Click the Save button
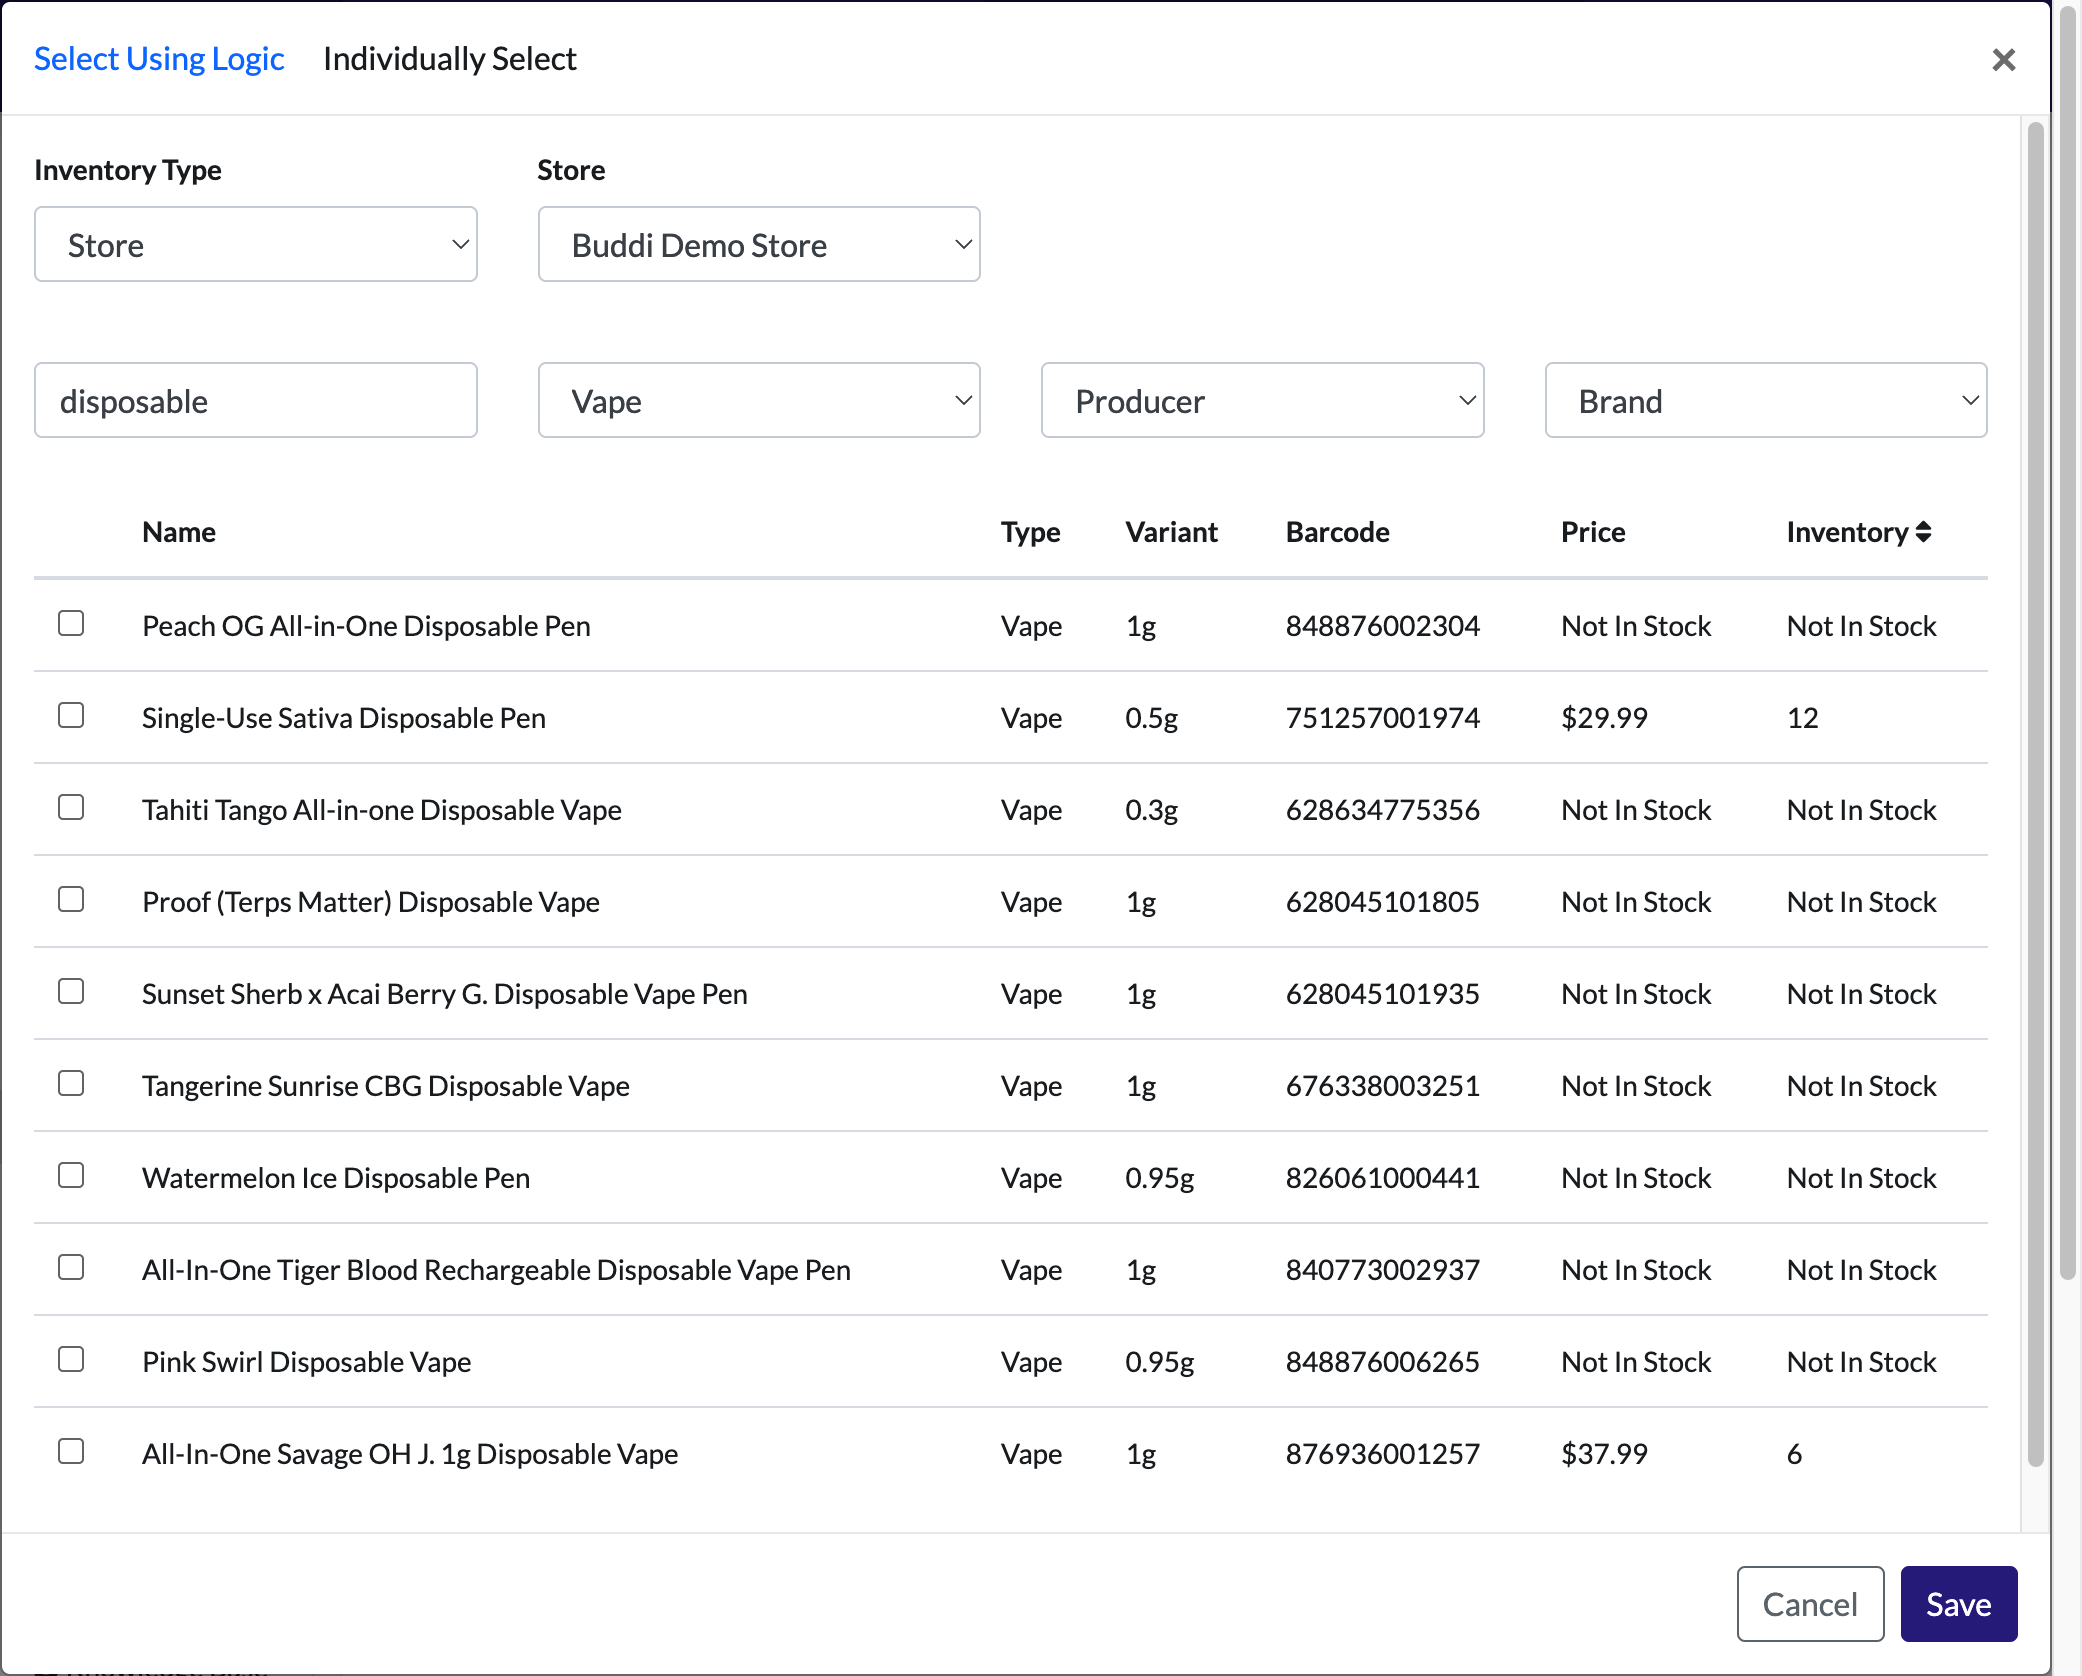This screenshot has height=1676, width=2082. coord(1958,1604)
